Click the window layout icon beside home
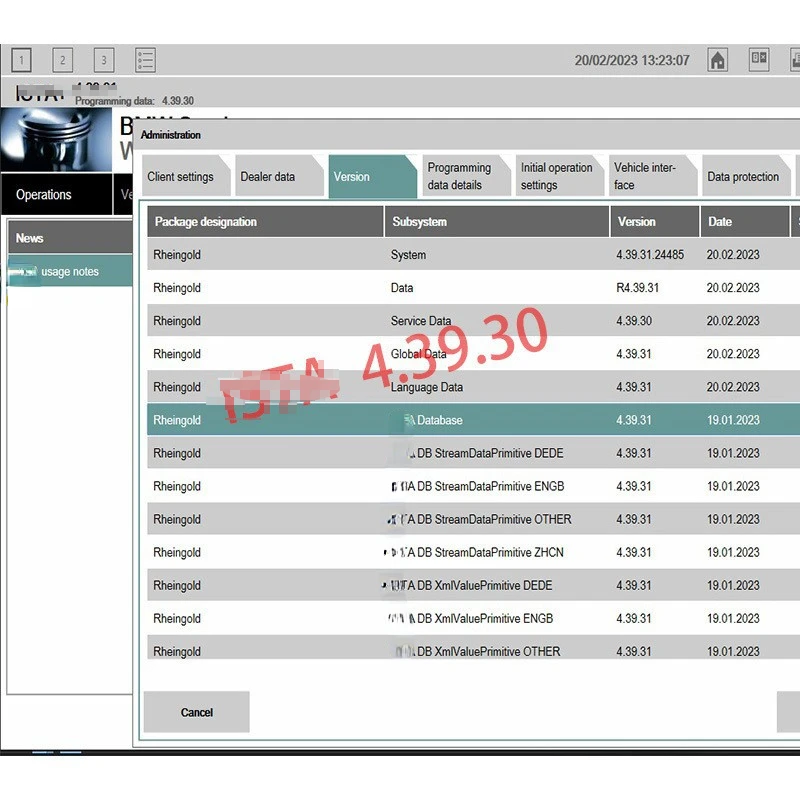 759,60
